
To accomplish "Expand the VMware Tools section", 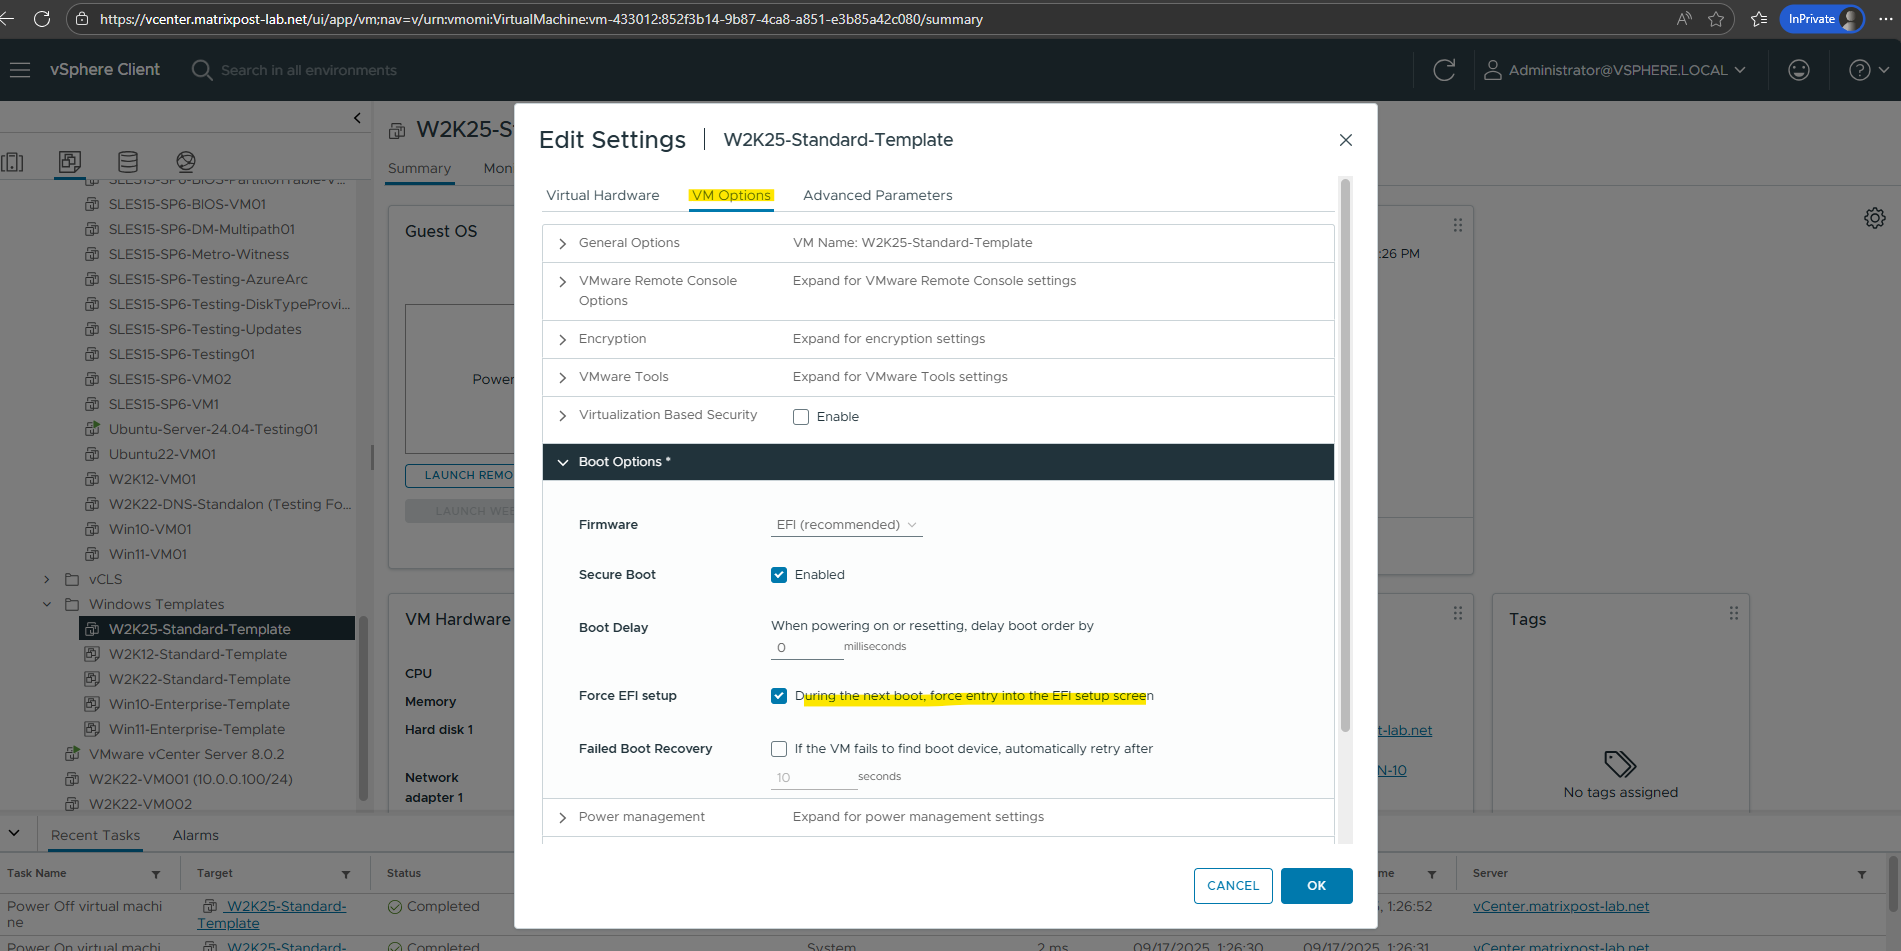I will 563,378.
